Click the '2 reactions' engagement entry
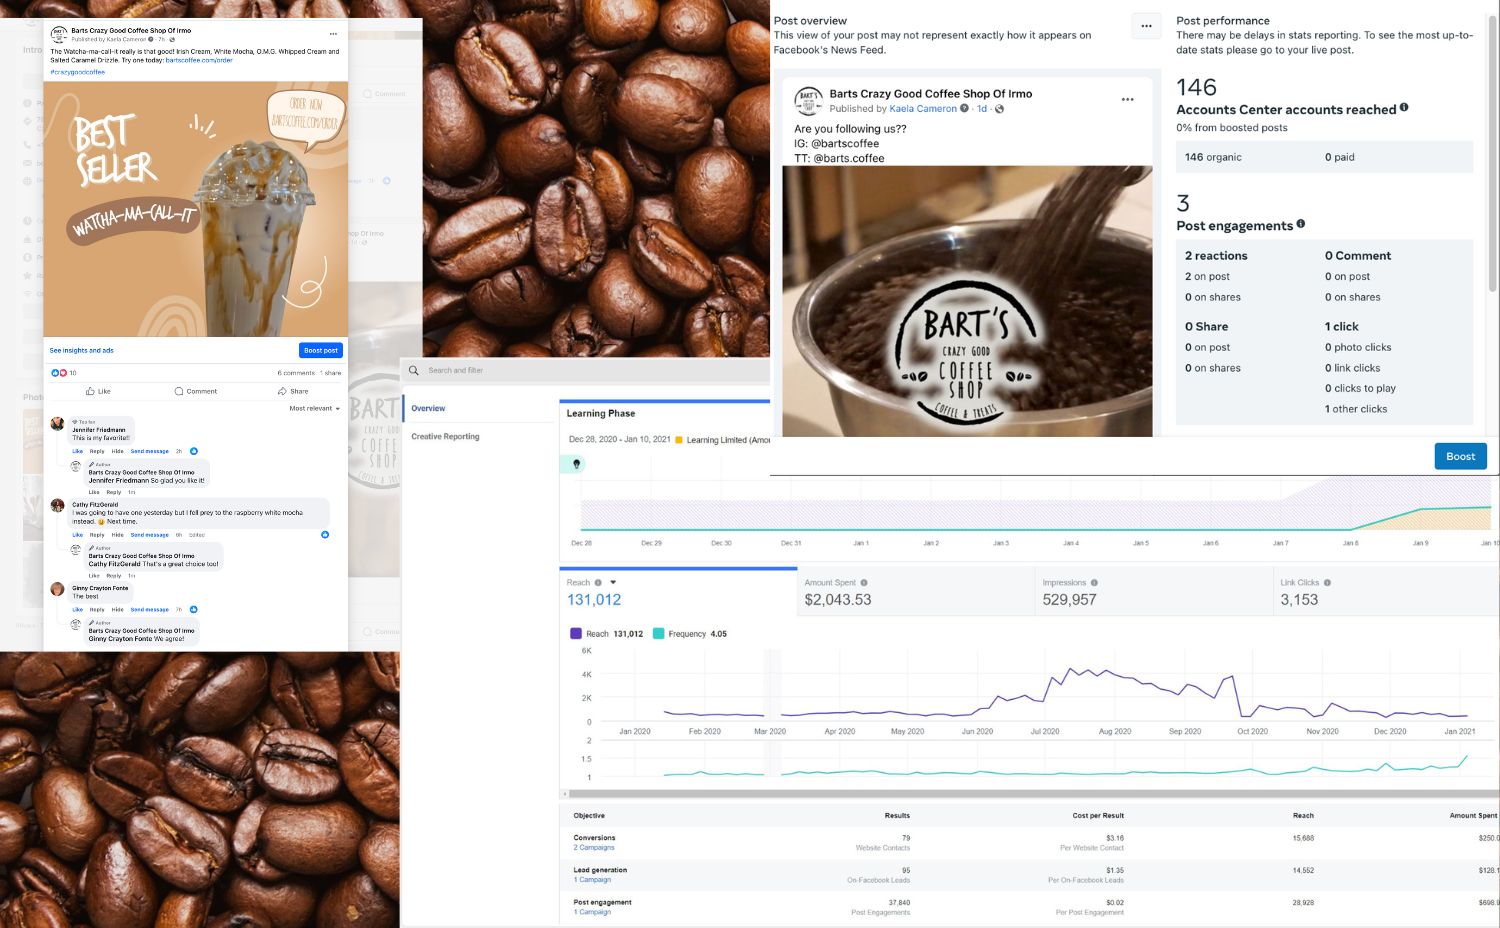 1216,256
